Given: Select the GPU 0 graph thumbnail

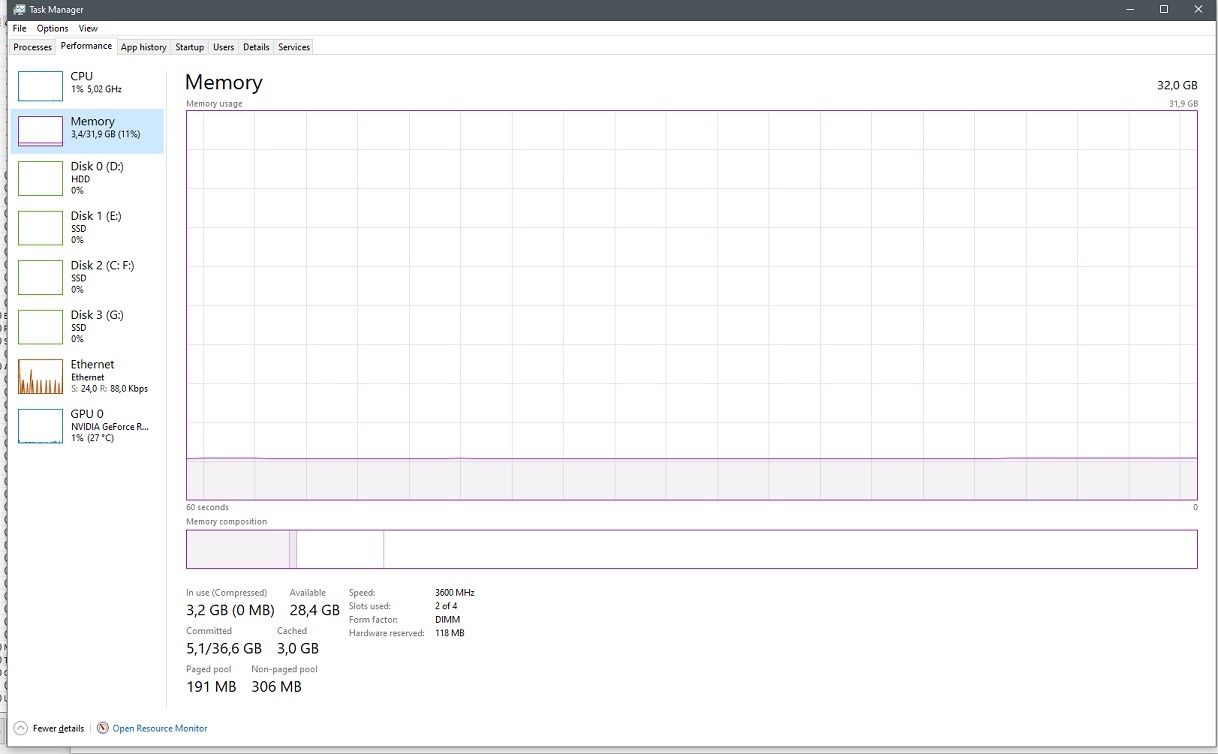Looking at the screenshot, I should [x=40, y=426].
